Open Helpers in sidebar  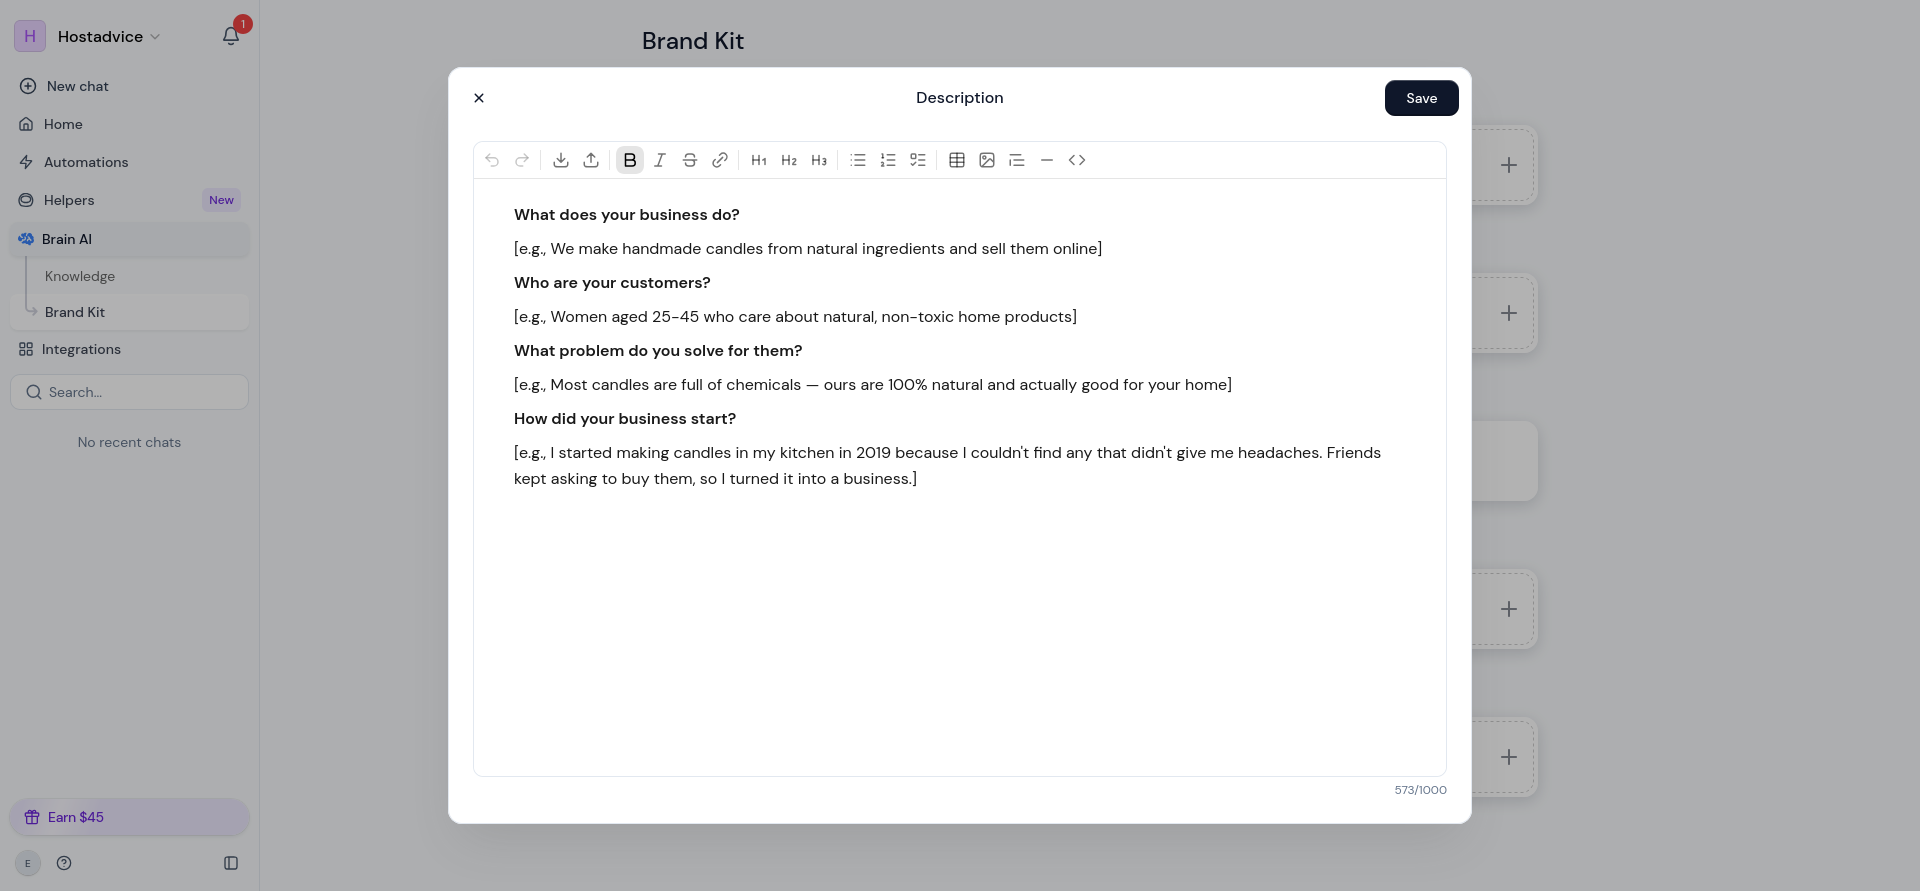tap(129, 200)
